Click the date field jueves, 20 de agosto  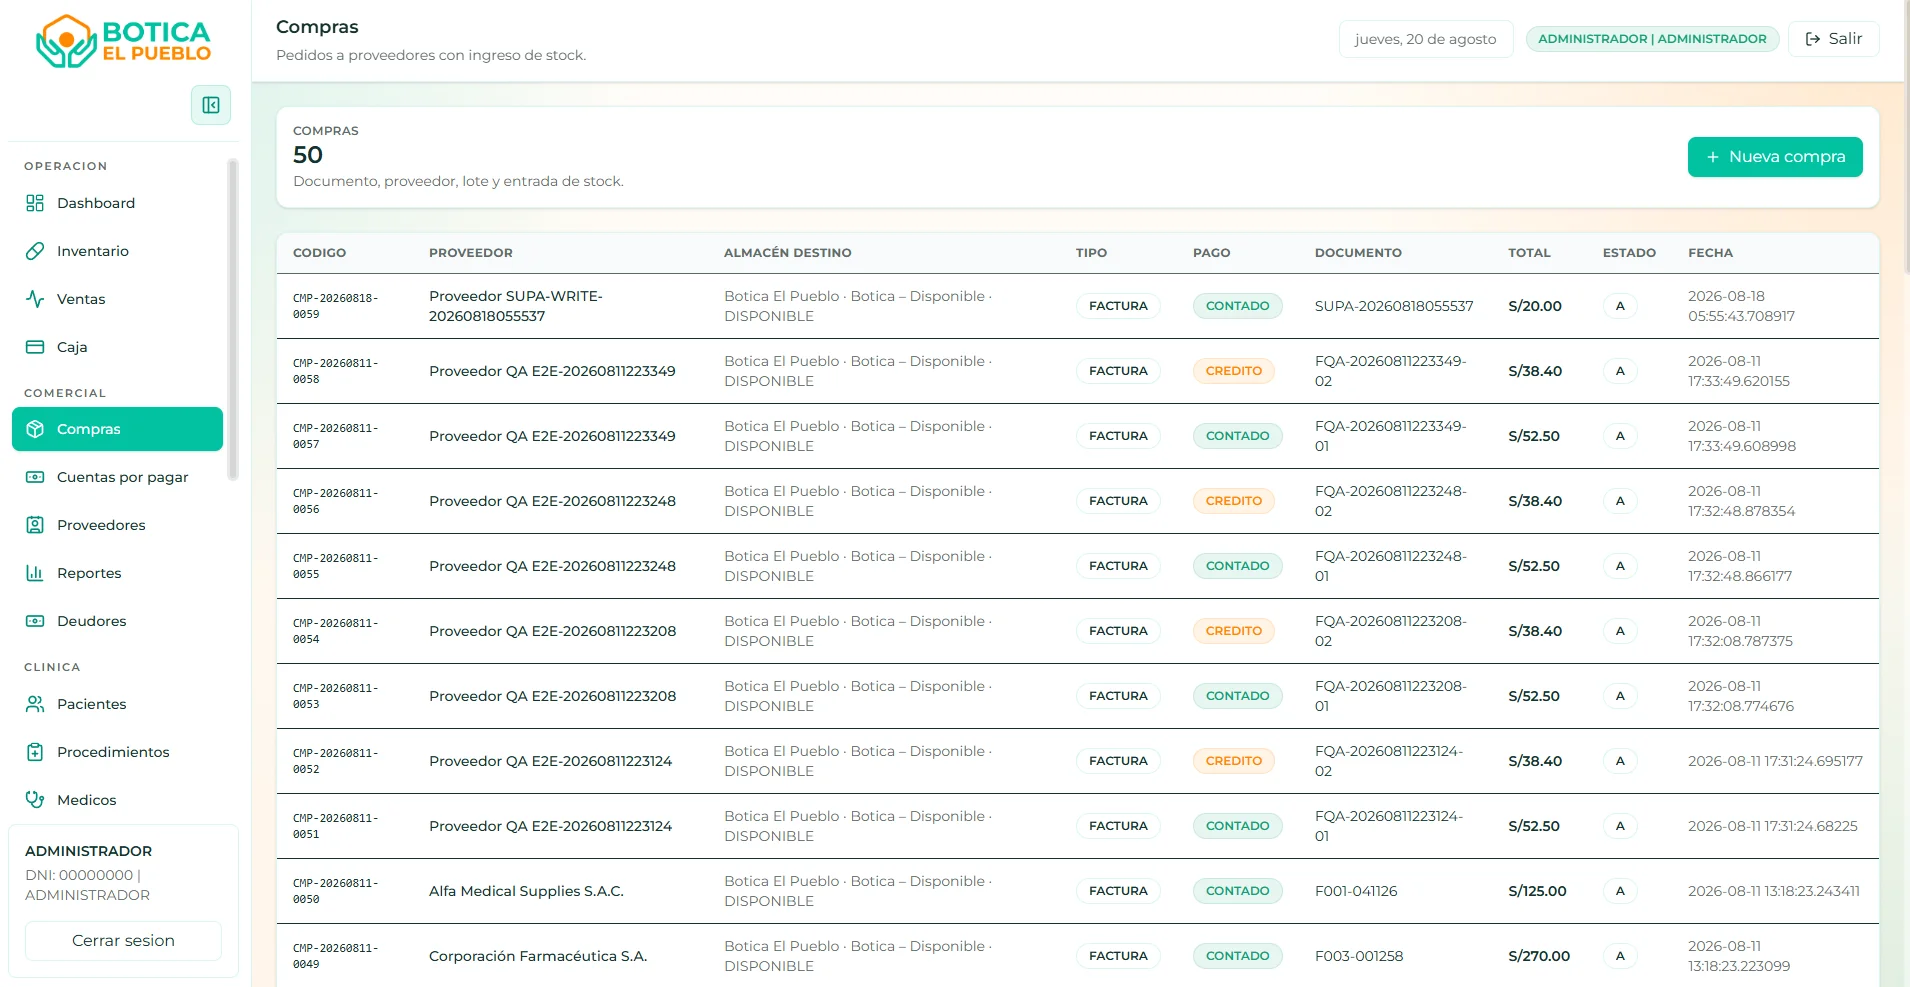1426,39
